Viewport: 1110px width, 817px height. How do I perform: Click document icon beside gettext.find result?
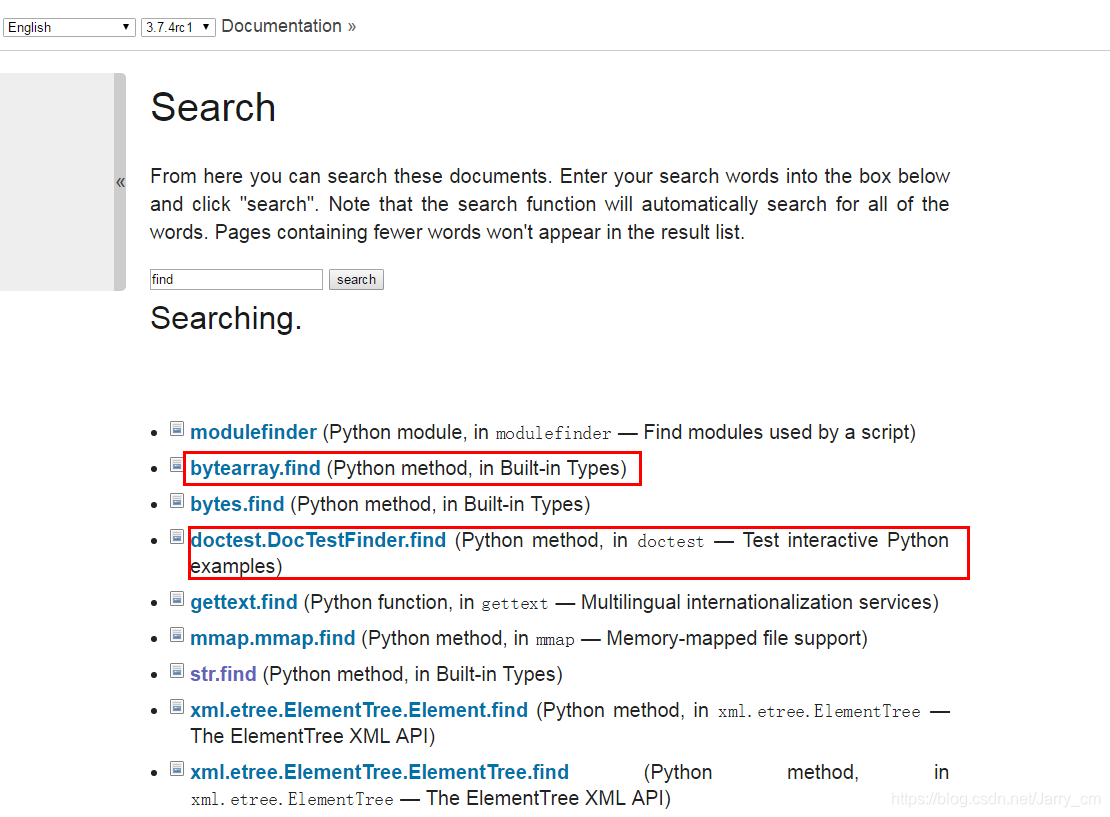[x=177, y=599]
